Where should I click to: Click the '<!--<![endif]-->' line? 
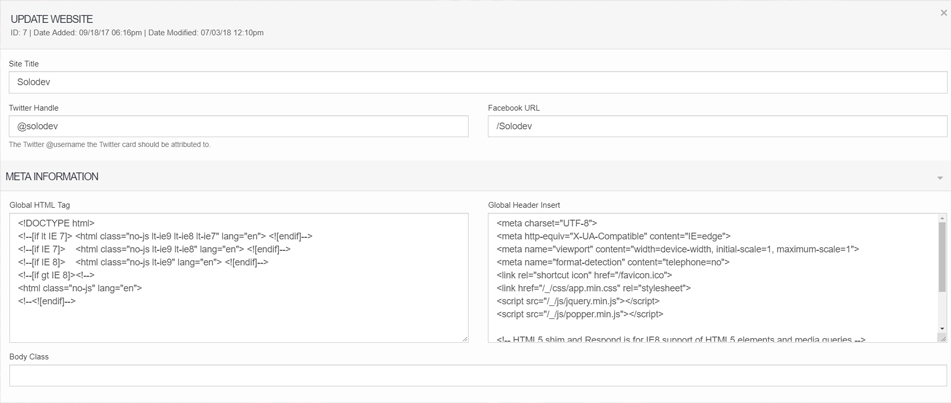(47, 301)
